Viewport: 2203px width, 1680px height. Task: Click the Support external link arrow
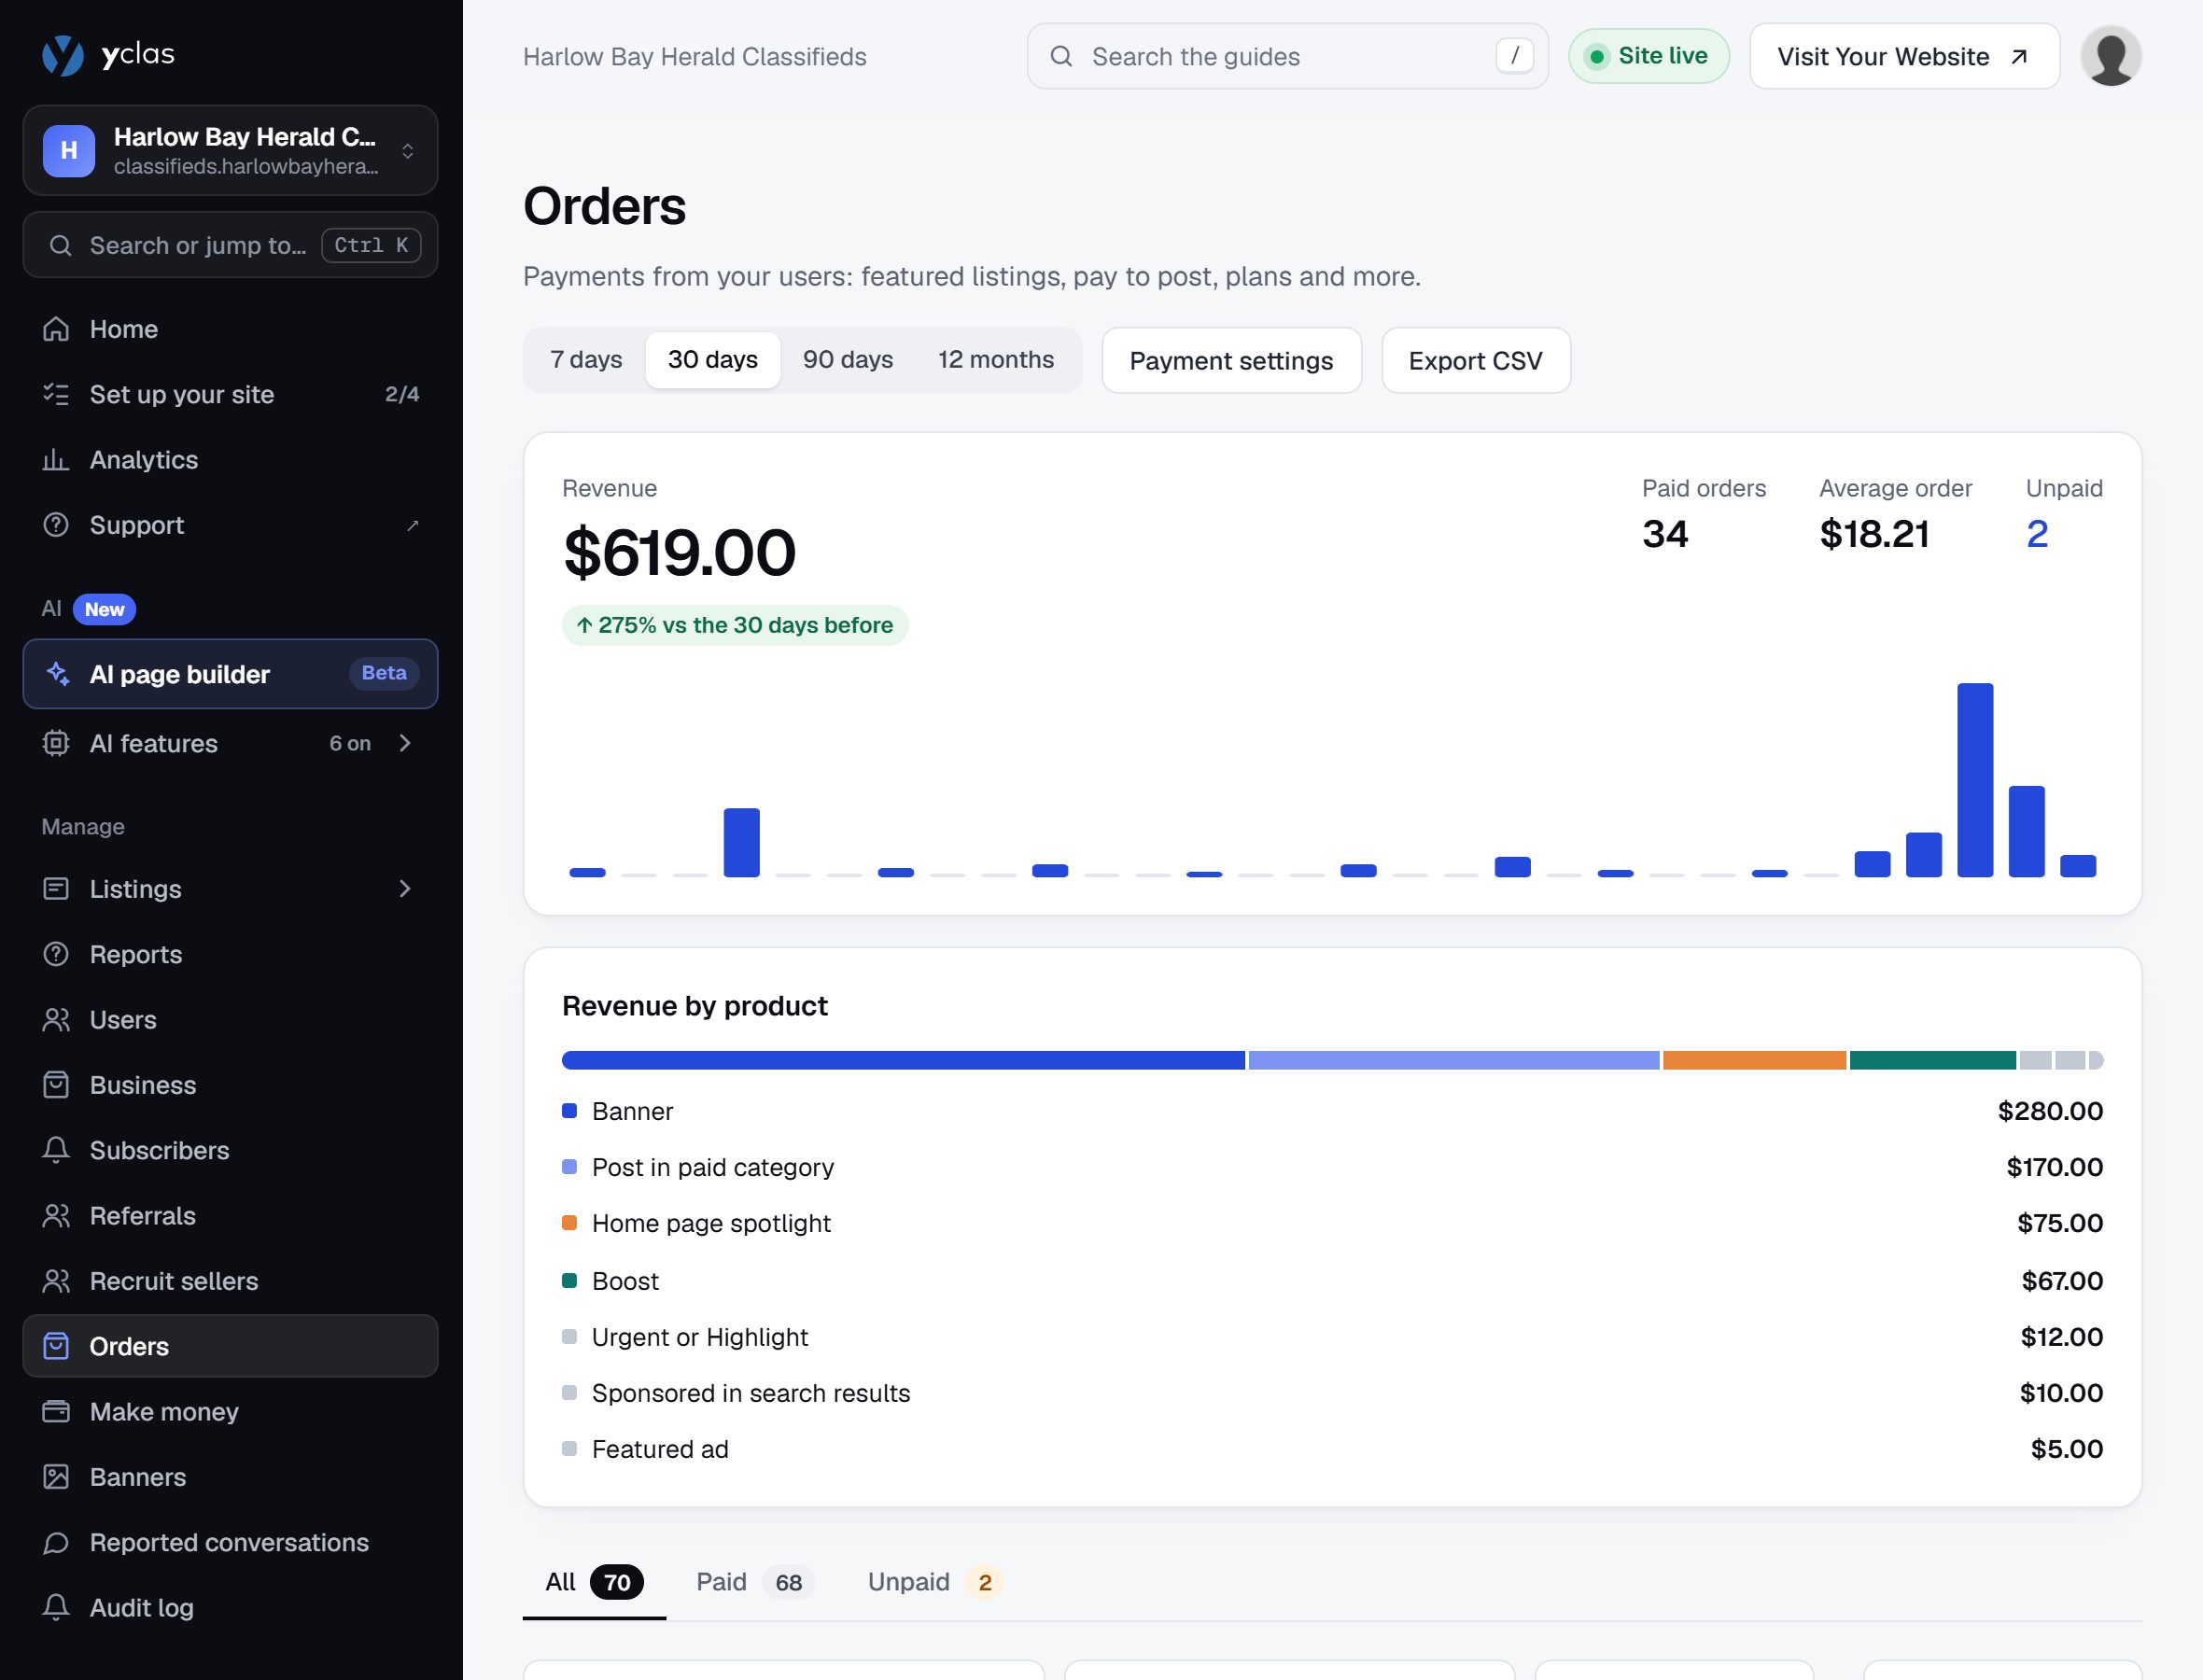(x=412, y=525)
